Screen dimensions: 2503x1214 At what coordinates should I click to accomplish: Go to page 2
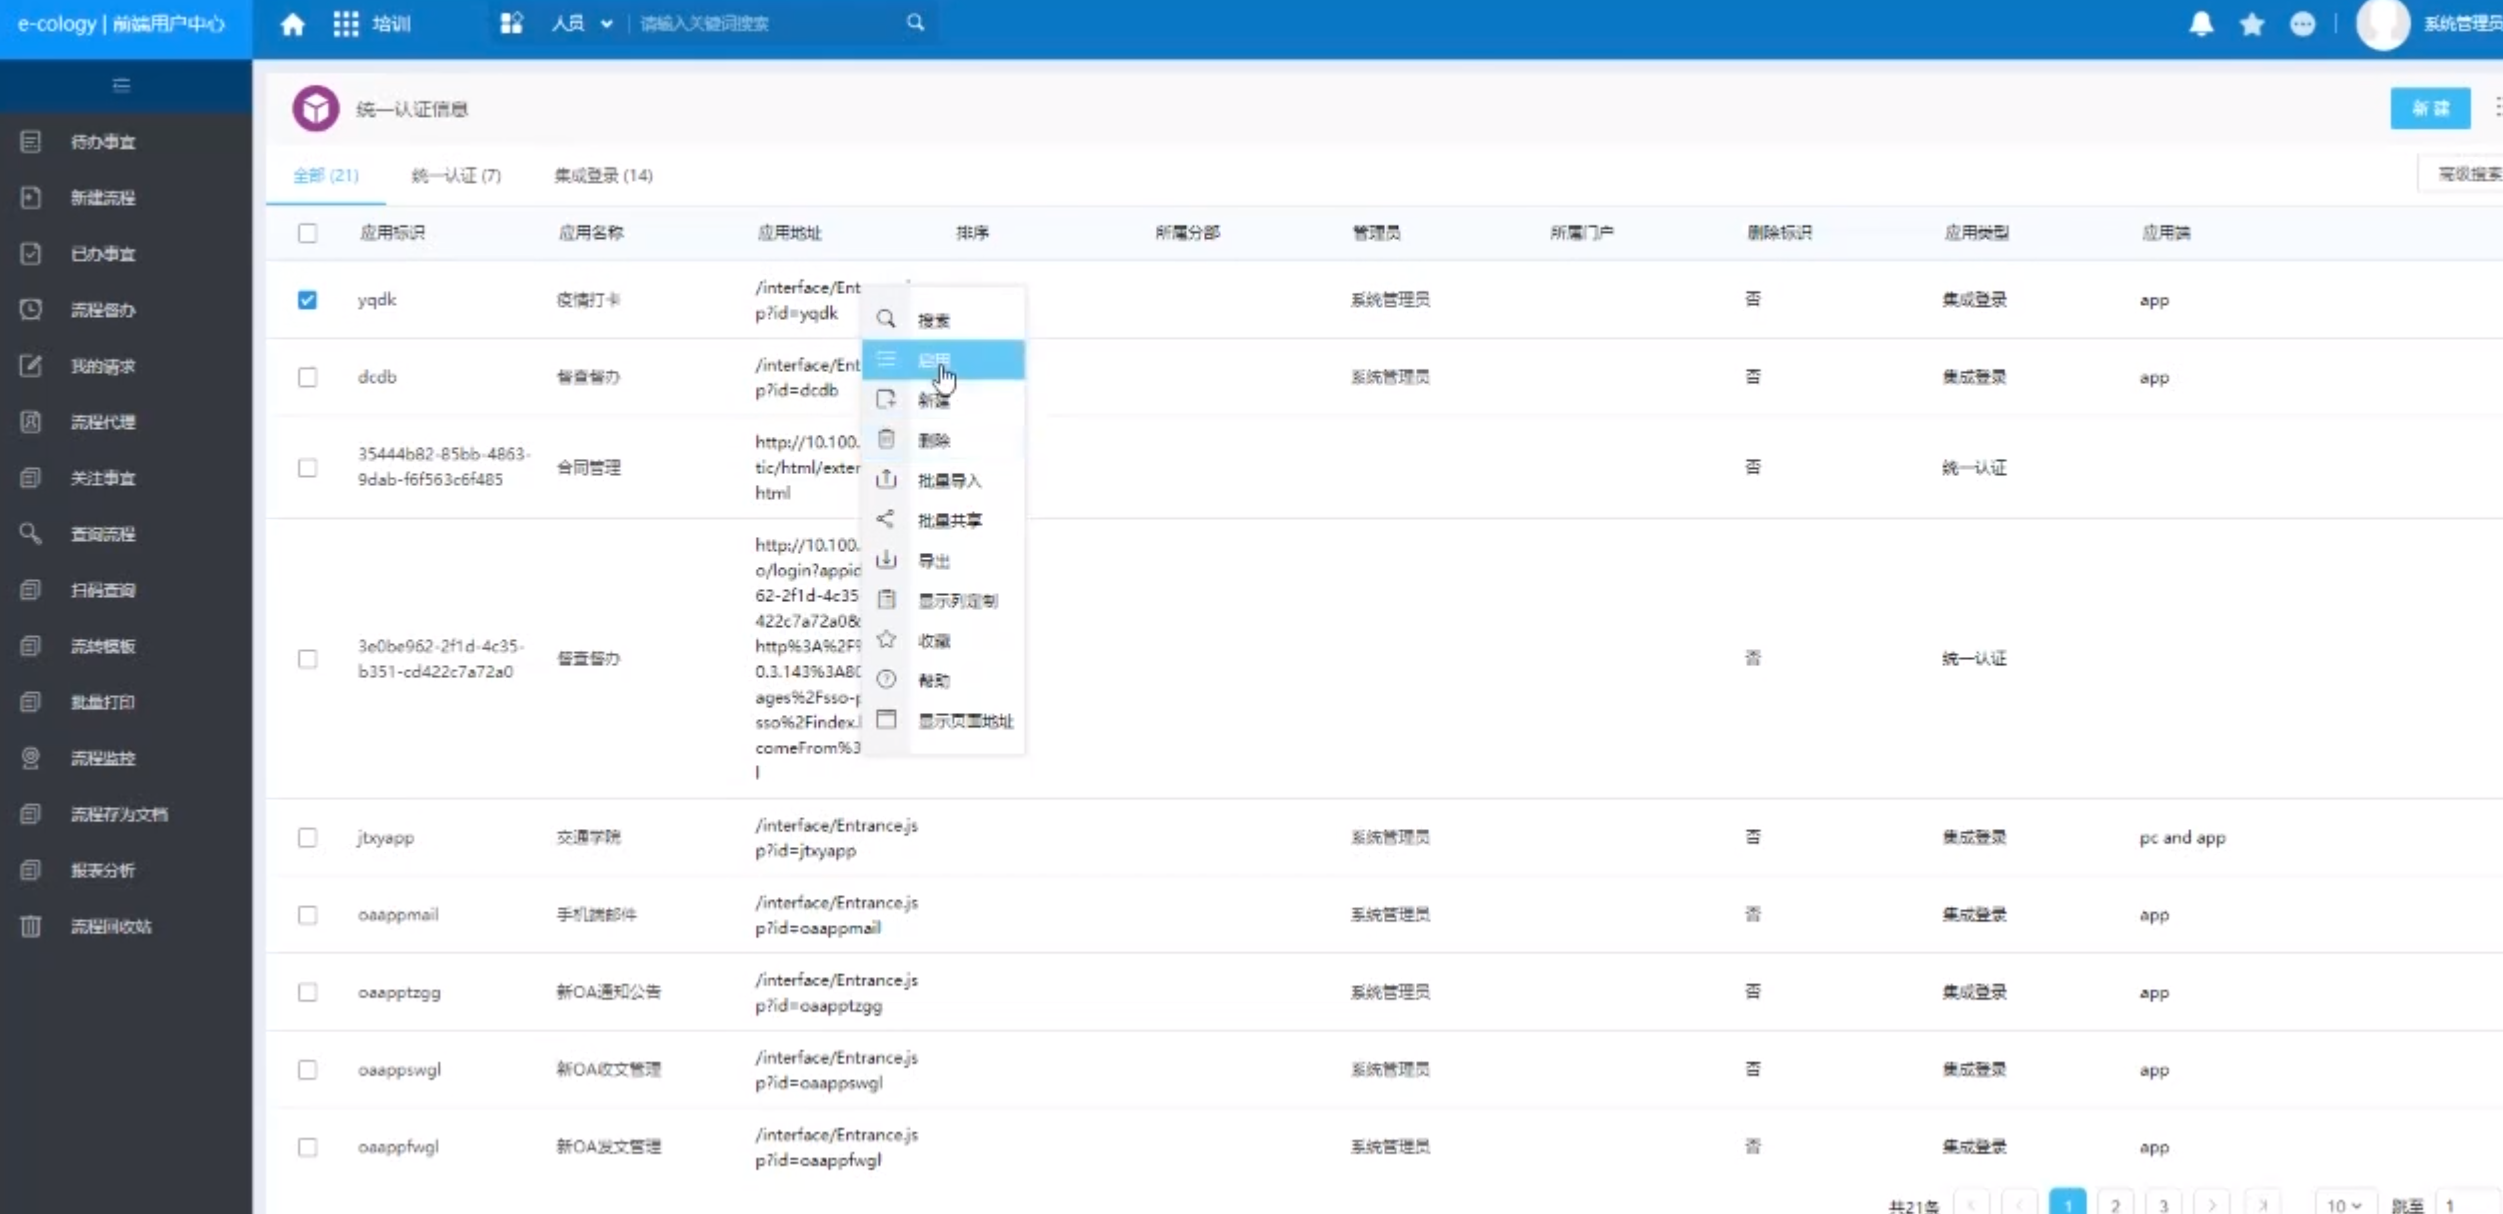2115,1204
